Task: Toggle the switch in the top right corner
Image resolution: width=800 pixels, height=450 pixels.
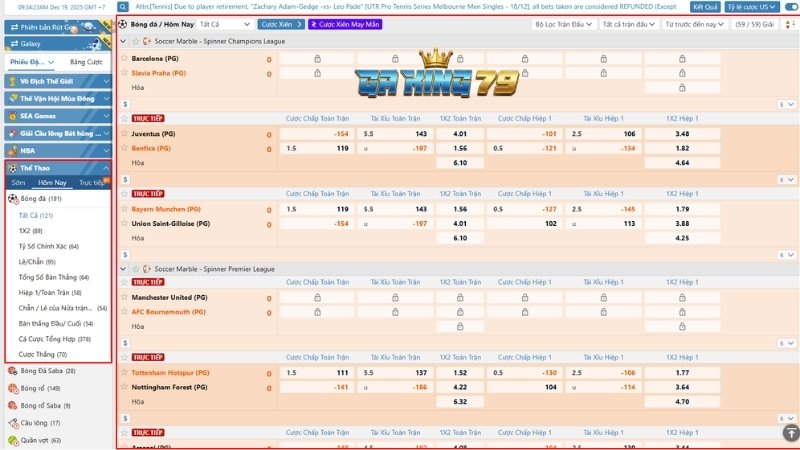Action: tap(791, 6)
